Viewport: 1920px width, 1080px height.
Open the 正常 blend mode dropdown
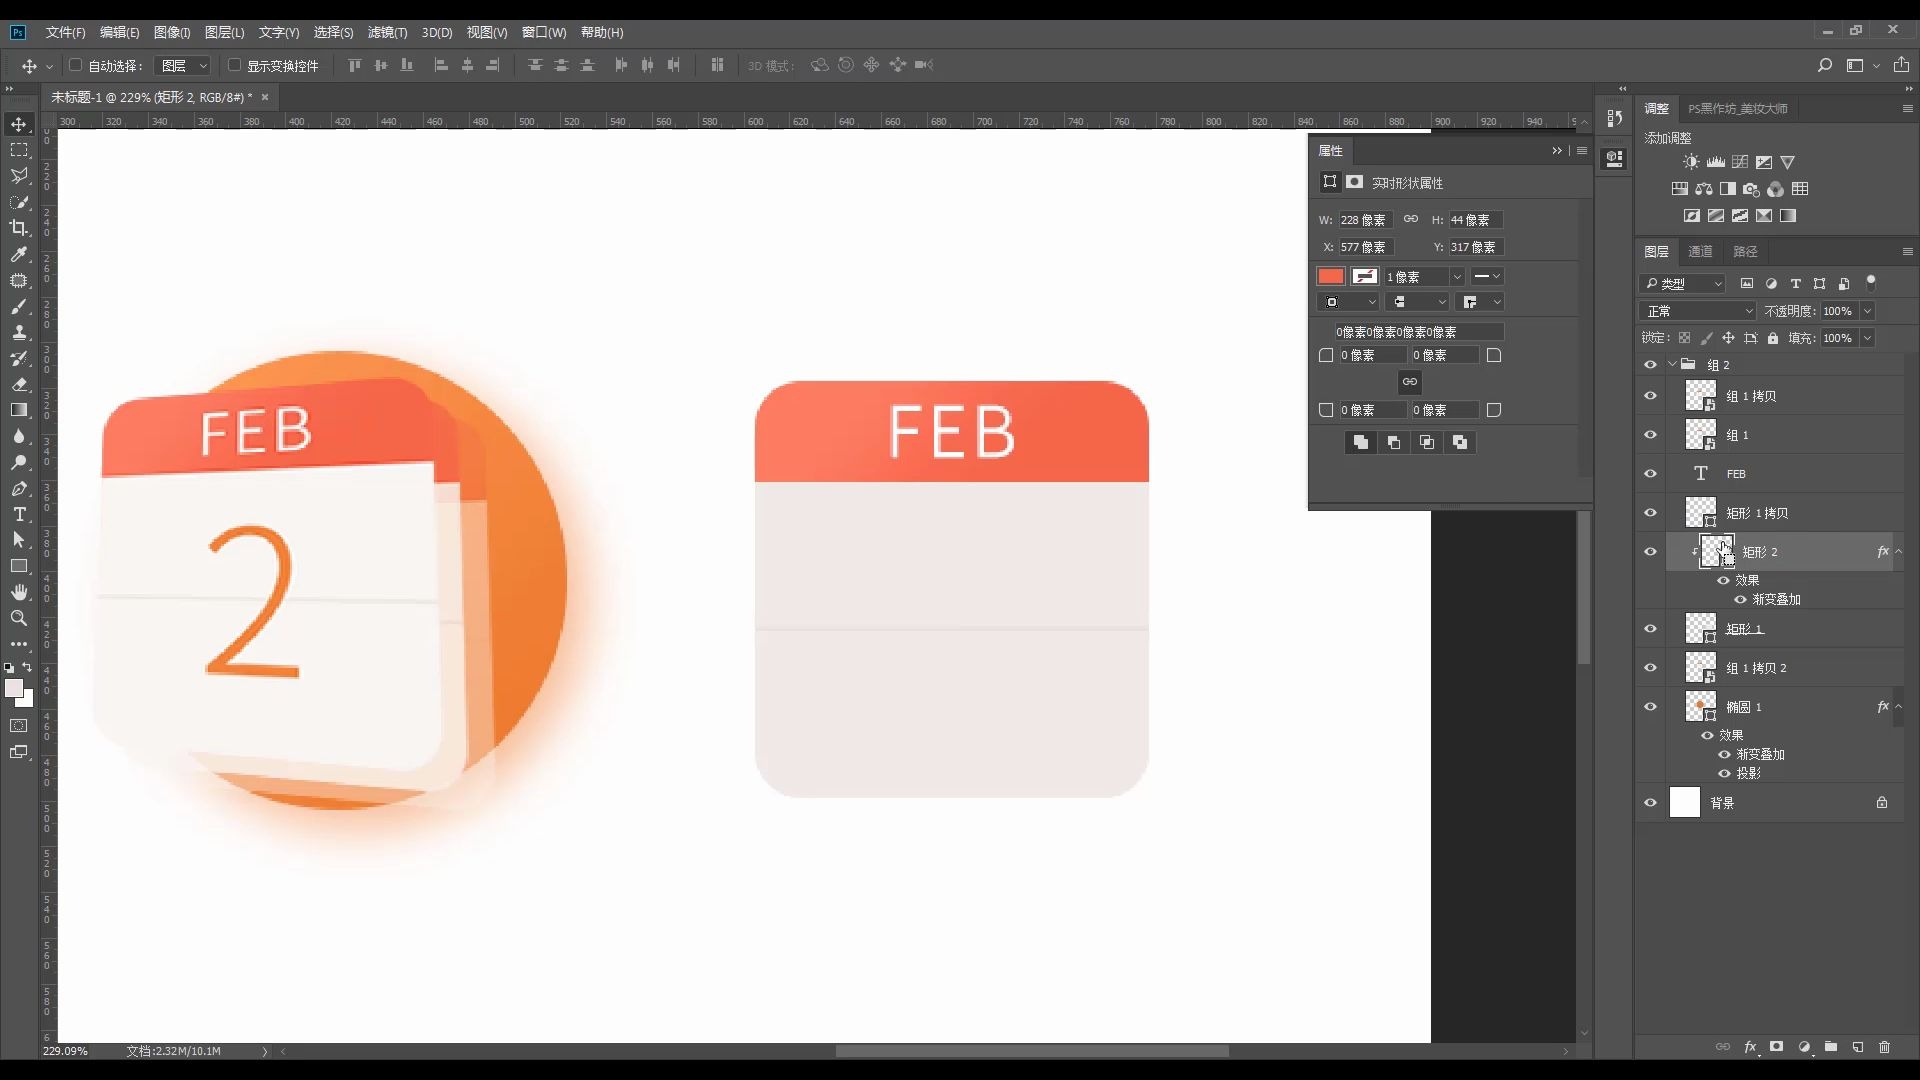pyautogui.click(x=1697, y=311)
